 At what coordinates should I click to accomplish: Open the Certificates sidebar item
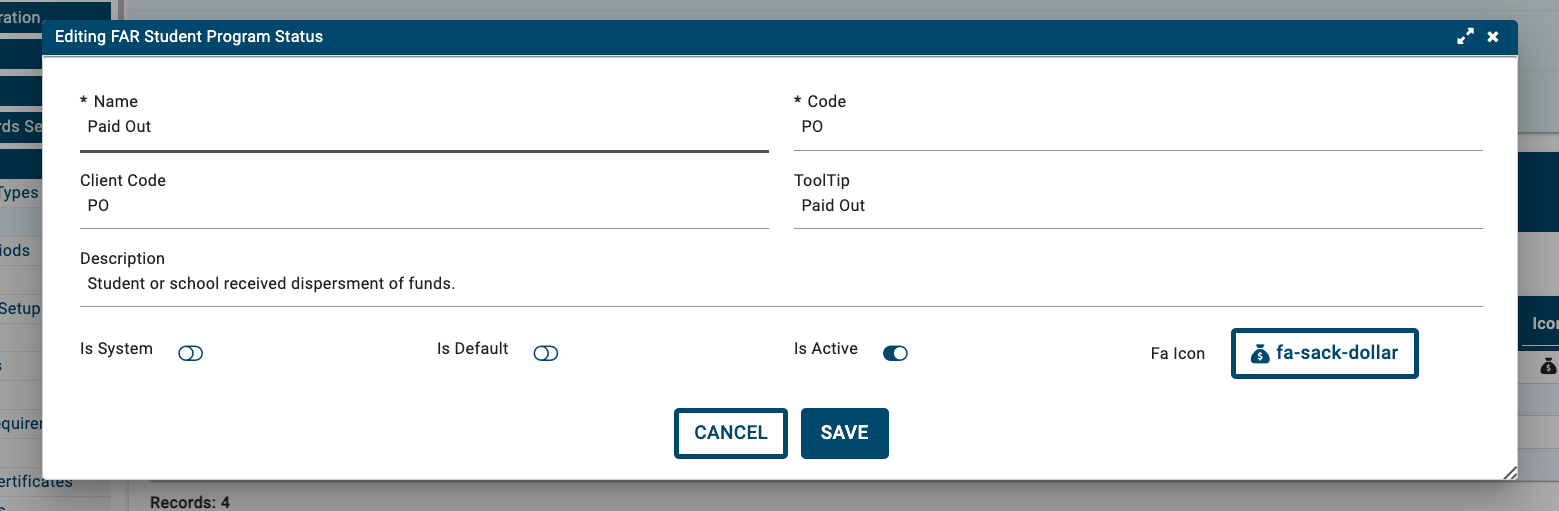click(36, 482)
